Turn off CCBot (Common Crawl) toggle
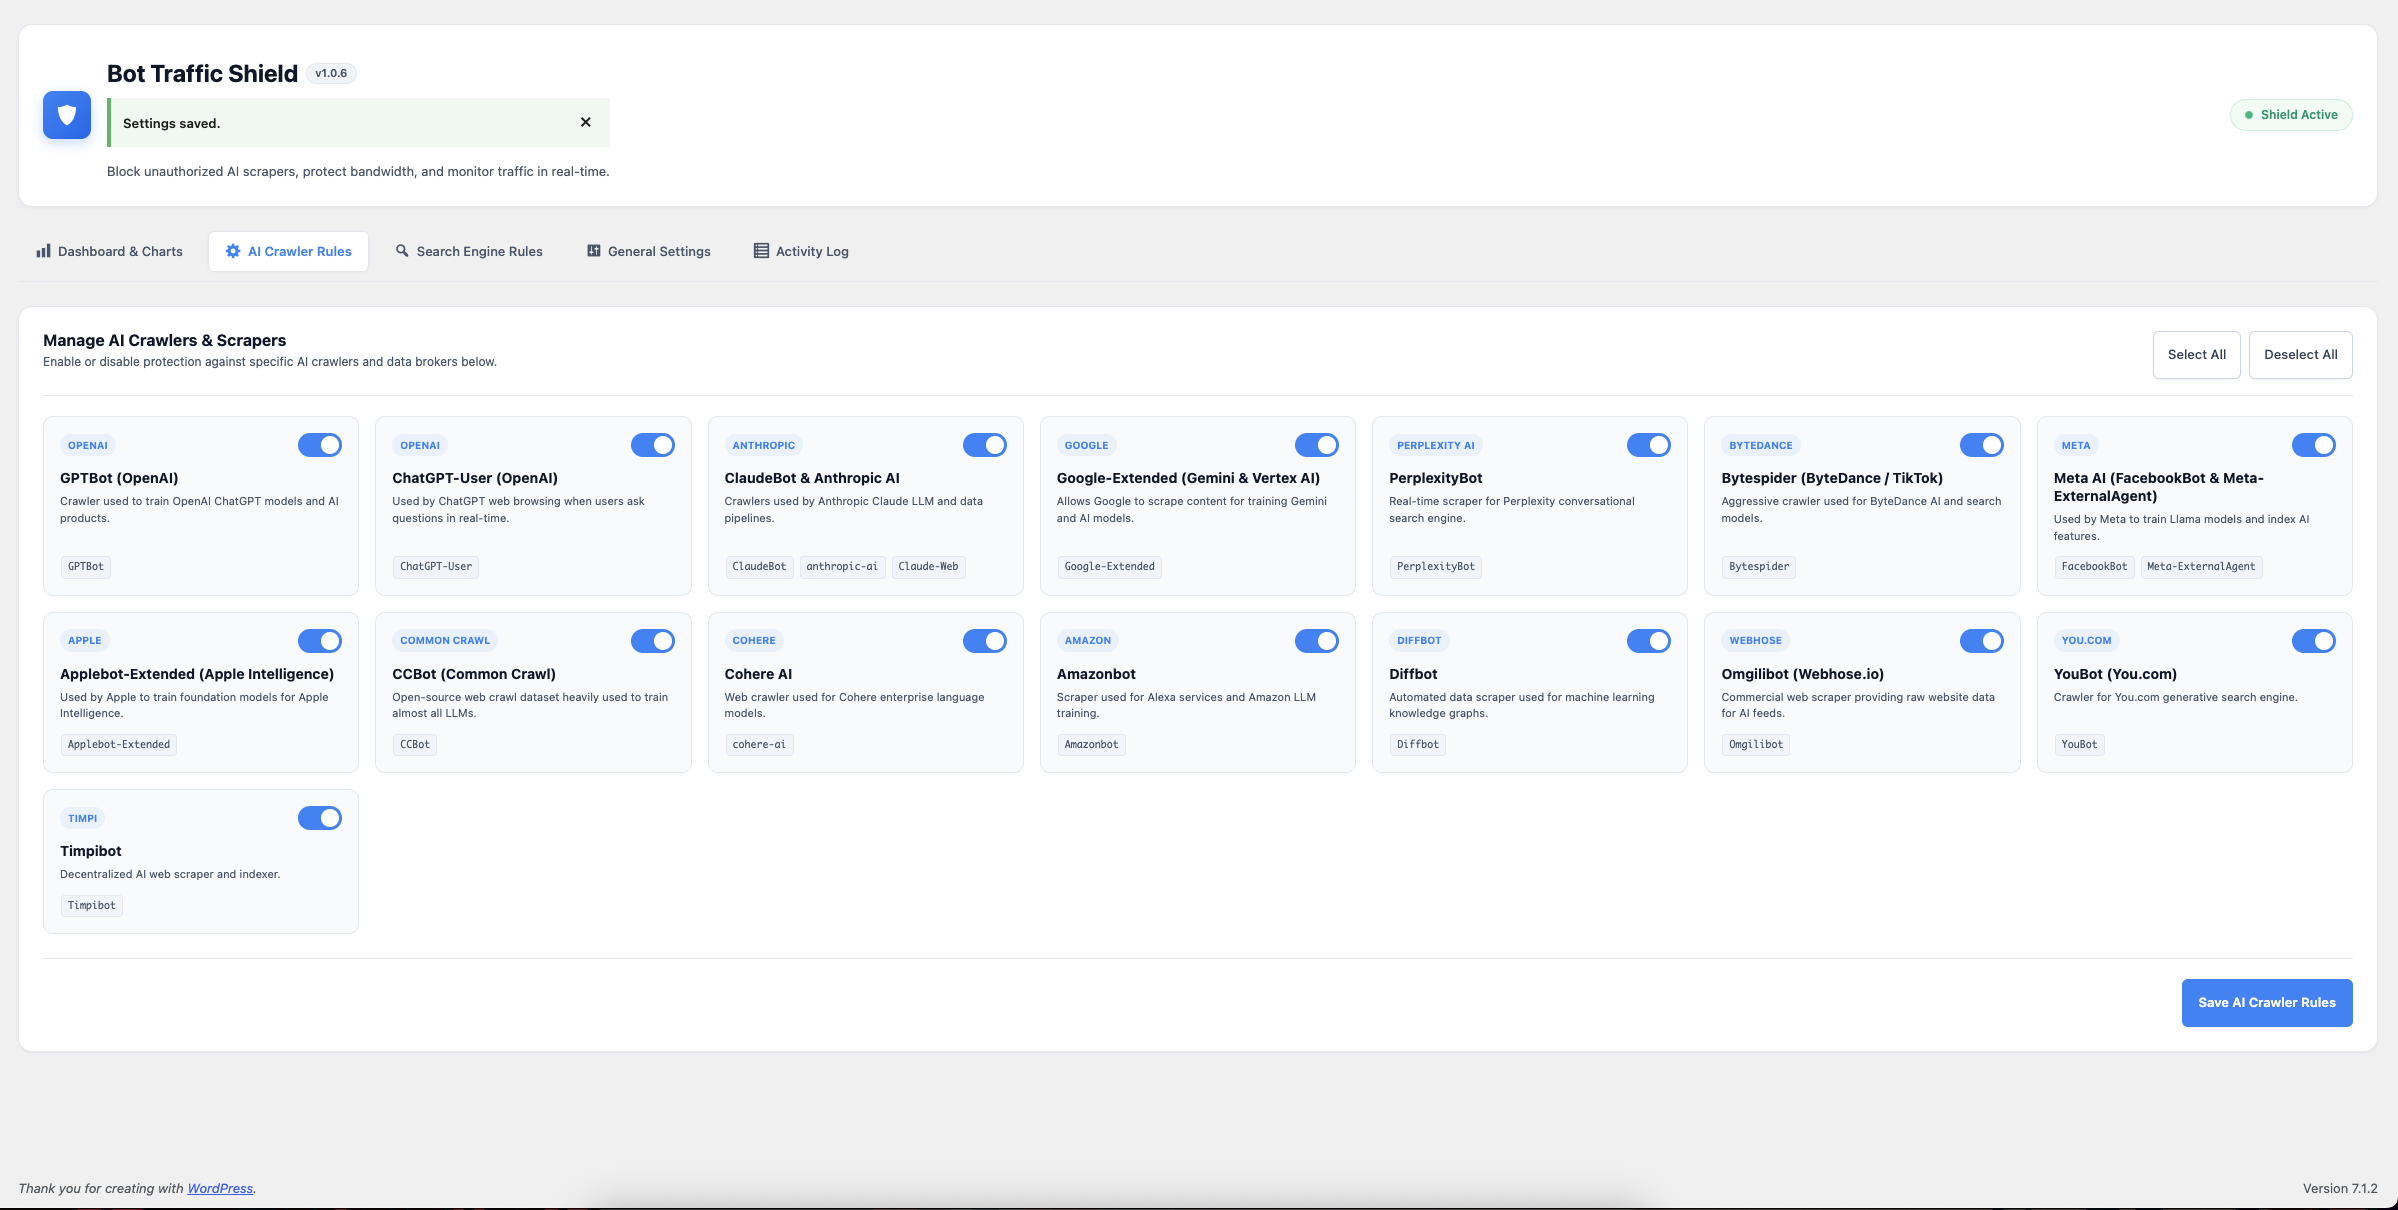The image size is (2398, 1210). pyautogui.click(x=653, y=641)
